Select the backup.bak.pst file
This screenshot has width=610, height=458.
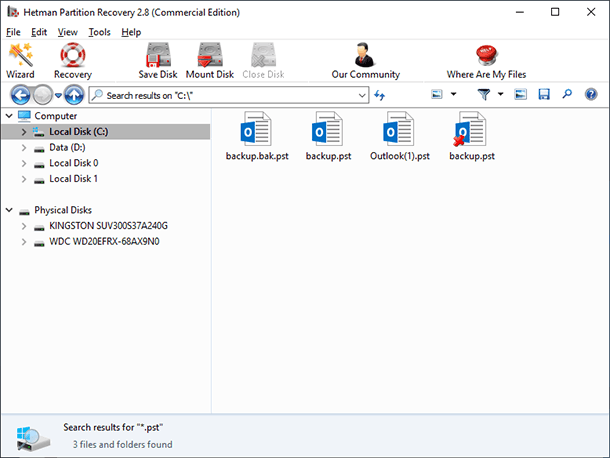(257, 136)
